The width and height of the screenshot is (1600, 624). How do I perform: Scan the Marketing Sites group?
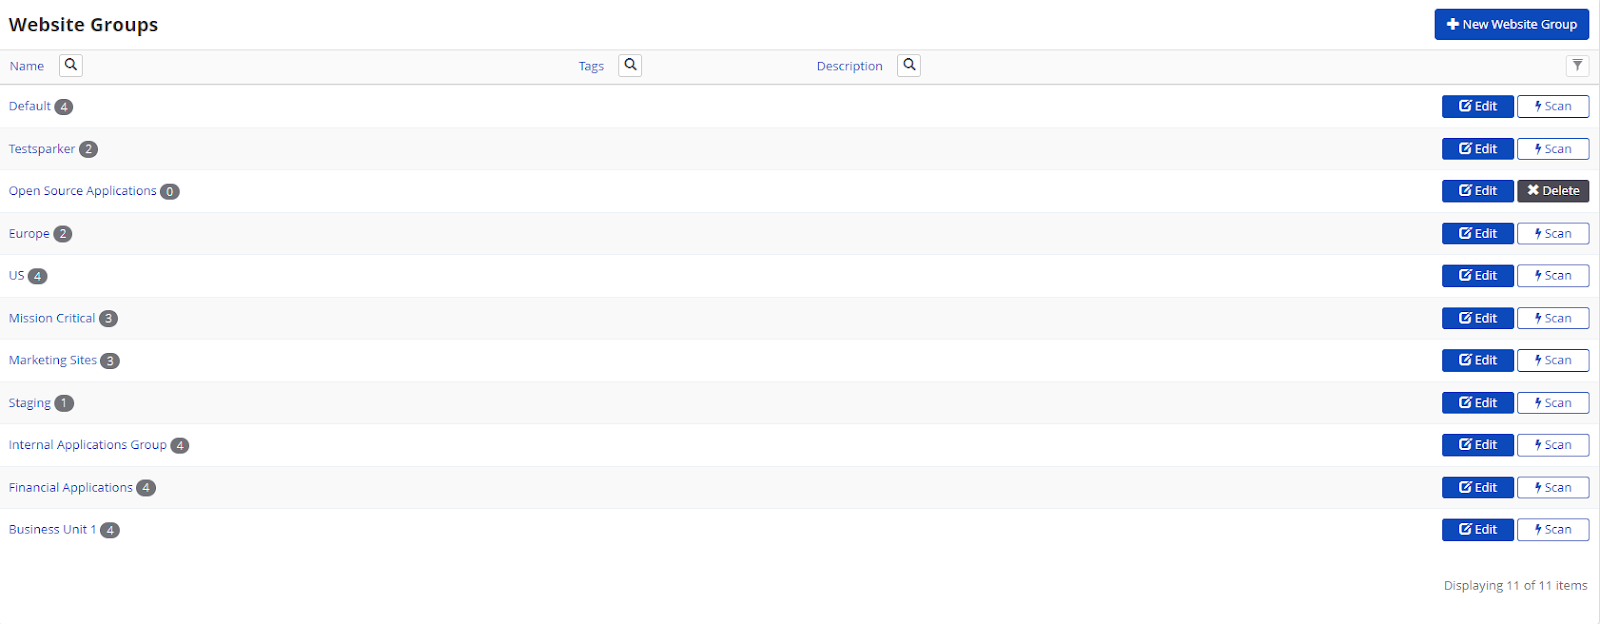(x=1553, y=360)
